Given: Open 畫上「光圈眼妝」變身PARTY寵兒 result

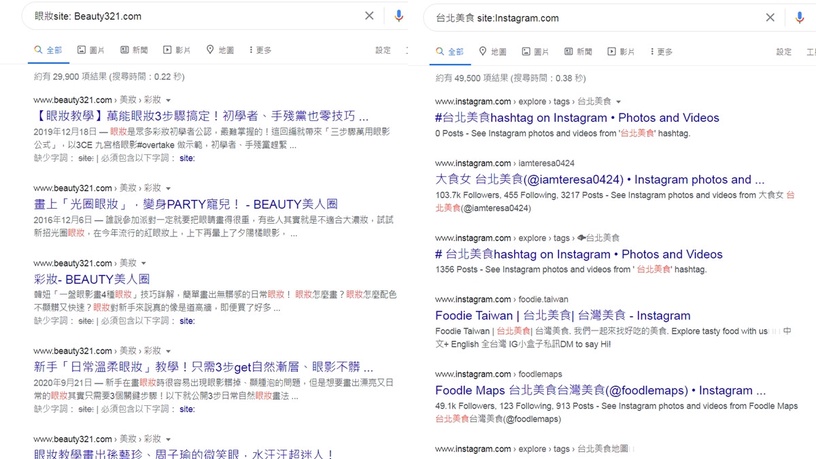Looking at the screenshot, I should click(x=186, y=204).
